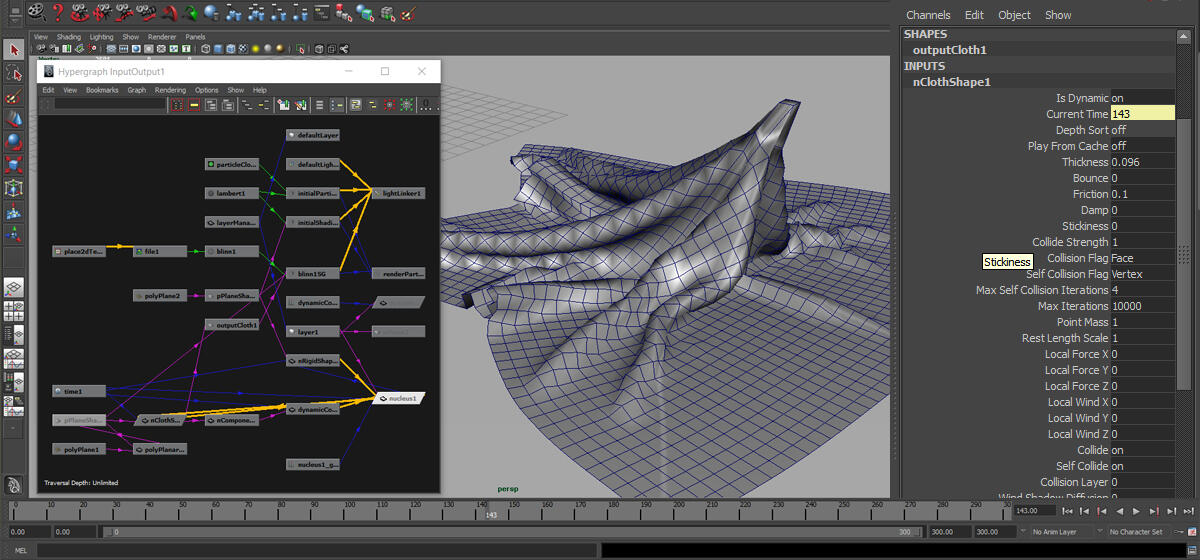Open the Object menu in Channel Box

[1014, 15]
